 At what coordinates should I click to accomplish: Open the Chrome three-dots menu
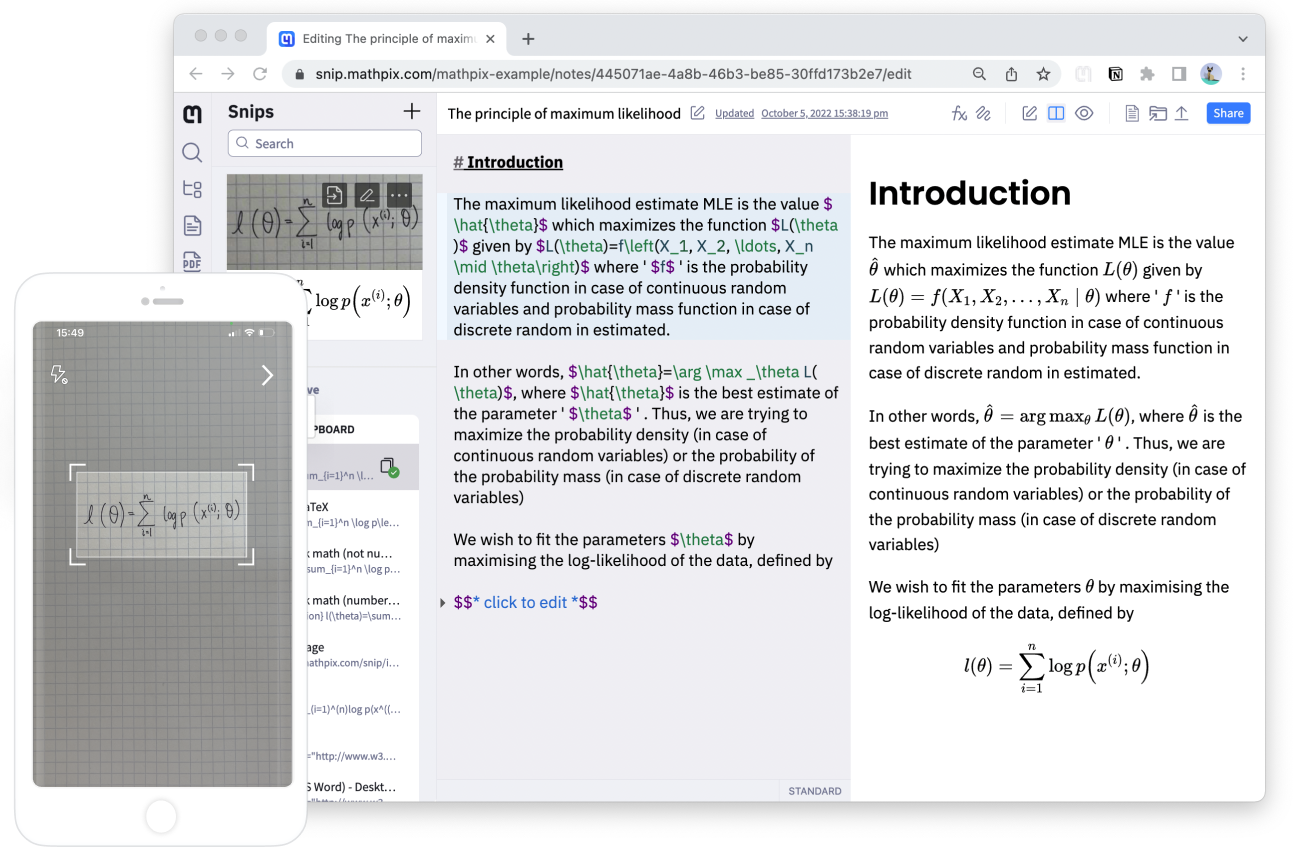coord(1243,74)
